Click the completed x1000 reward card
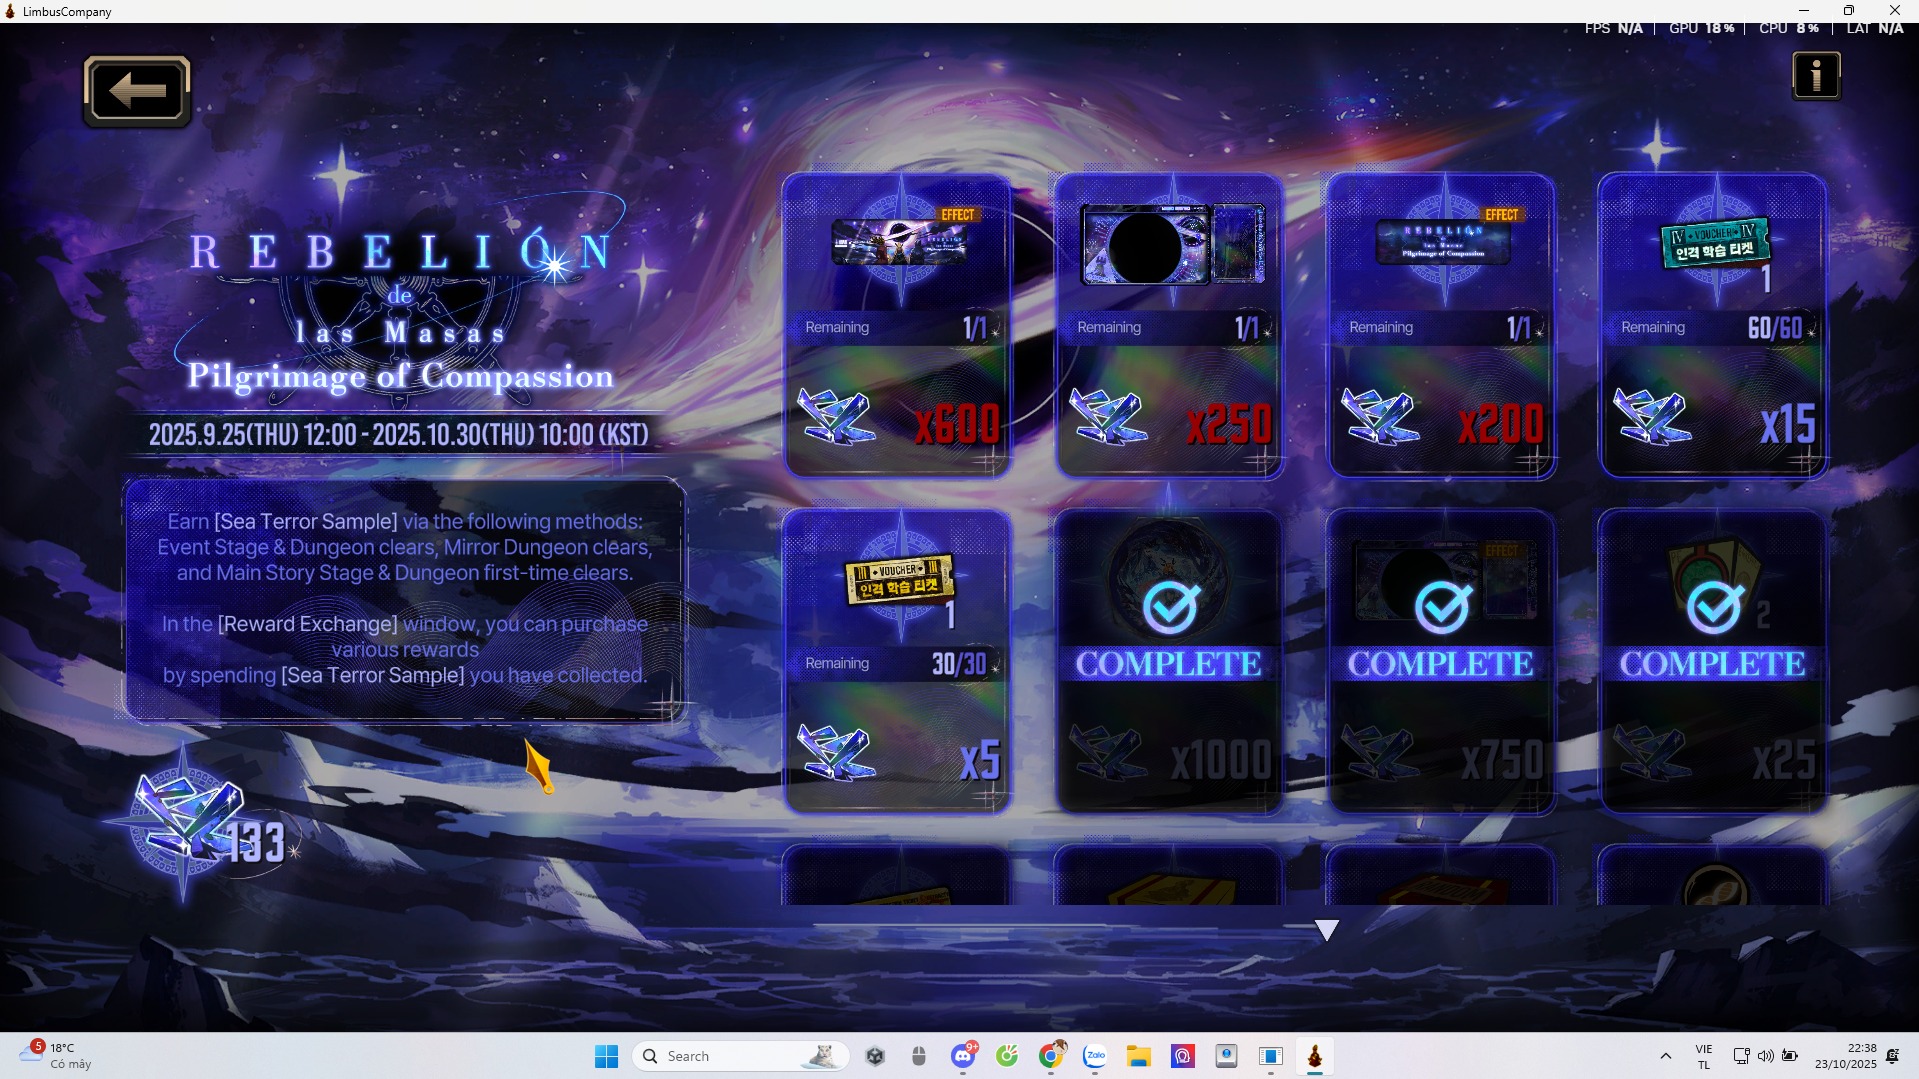This screenshot has height=1079, width=1919. pos(1169,662)
